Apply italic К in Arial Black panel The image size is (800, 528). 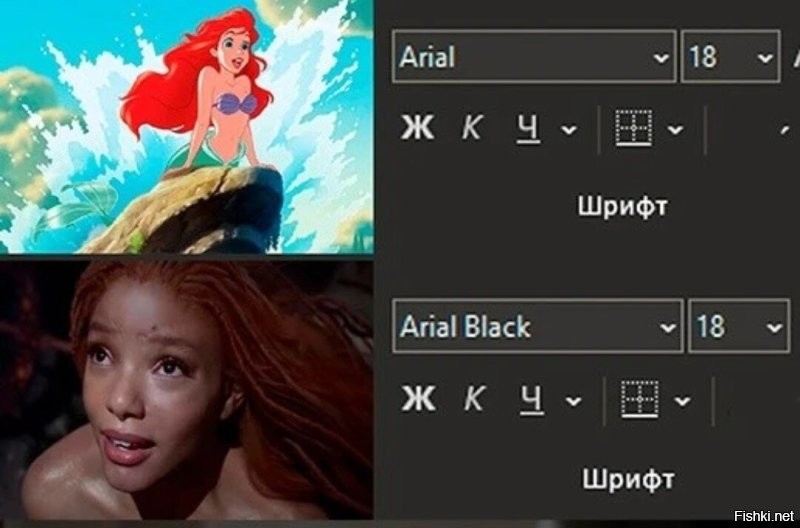click(473, 397)
